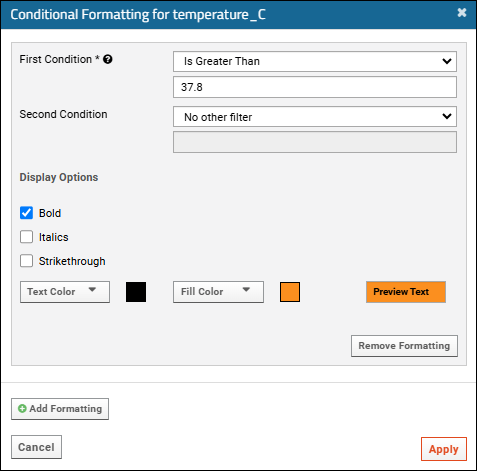The image size is (477, 471).
Task: Uncheck the Bold checkbox
Action: (26, 213)
